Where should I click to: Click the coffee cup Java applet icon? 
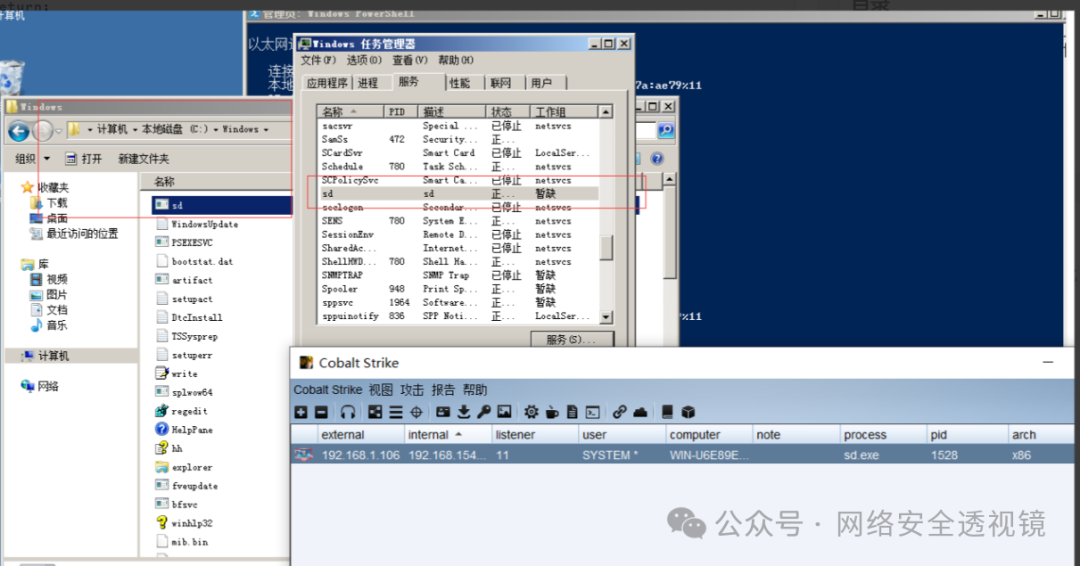click(552, 412)
